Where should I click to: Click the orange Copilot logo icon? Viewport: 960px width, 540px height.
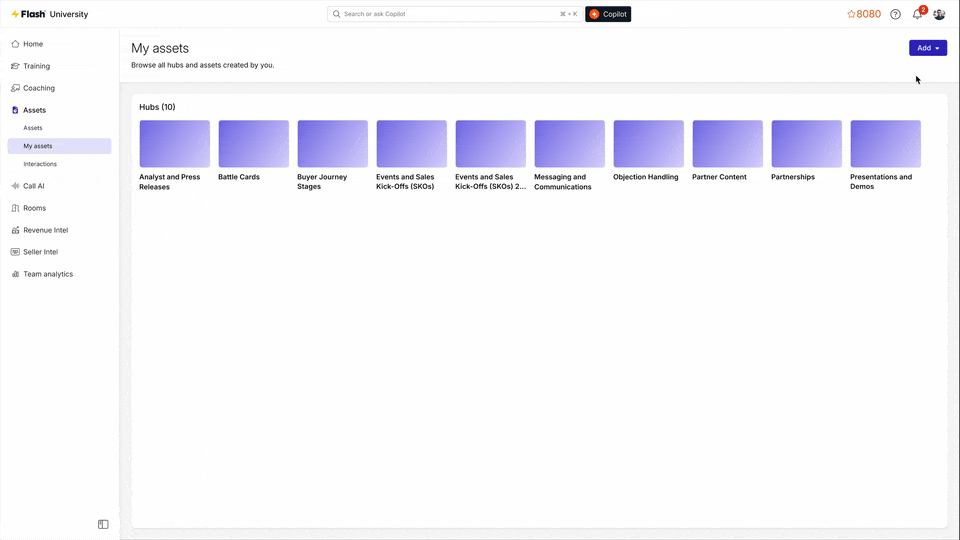point(594,14)
